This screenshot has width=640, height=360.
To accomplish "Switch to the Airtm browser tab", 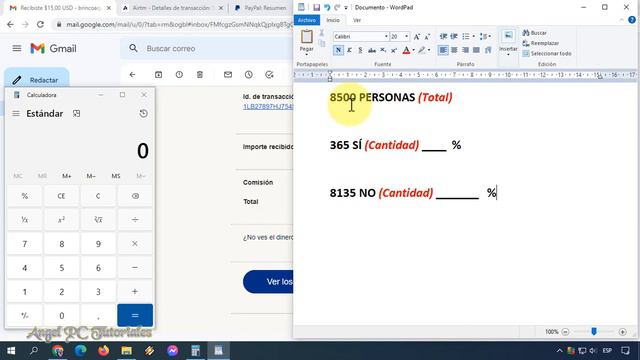I will [173, 8].
